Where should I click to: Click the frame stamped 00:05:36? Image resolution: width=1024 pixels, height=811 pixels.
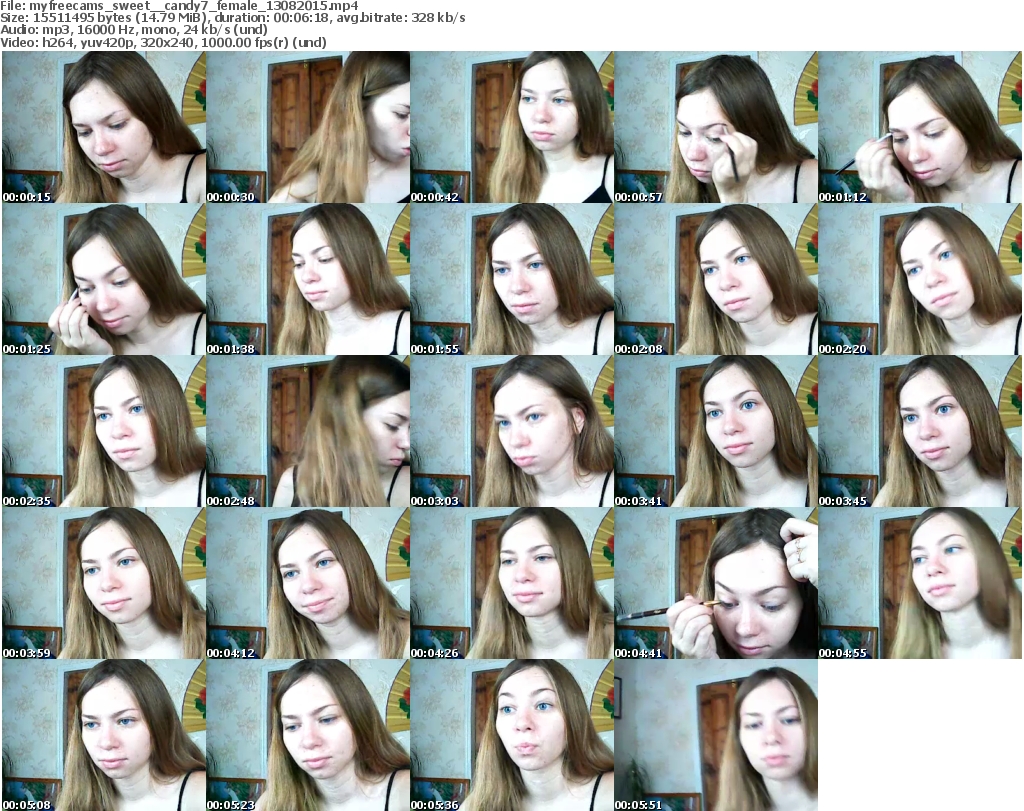click(512, 735)
